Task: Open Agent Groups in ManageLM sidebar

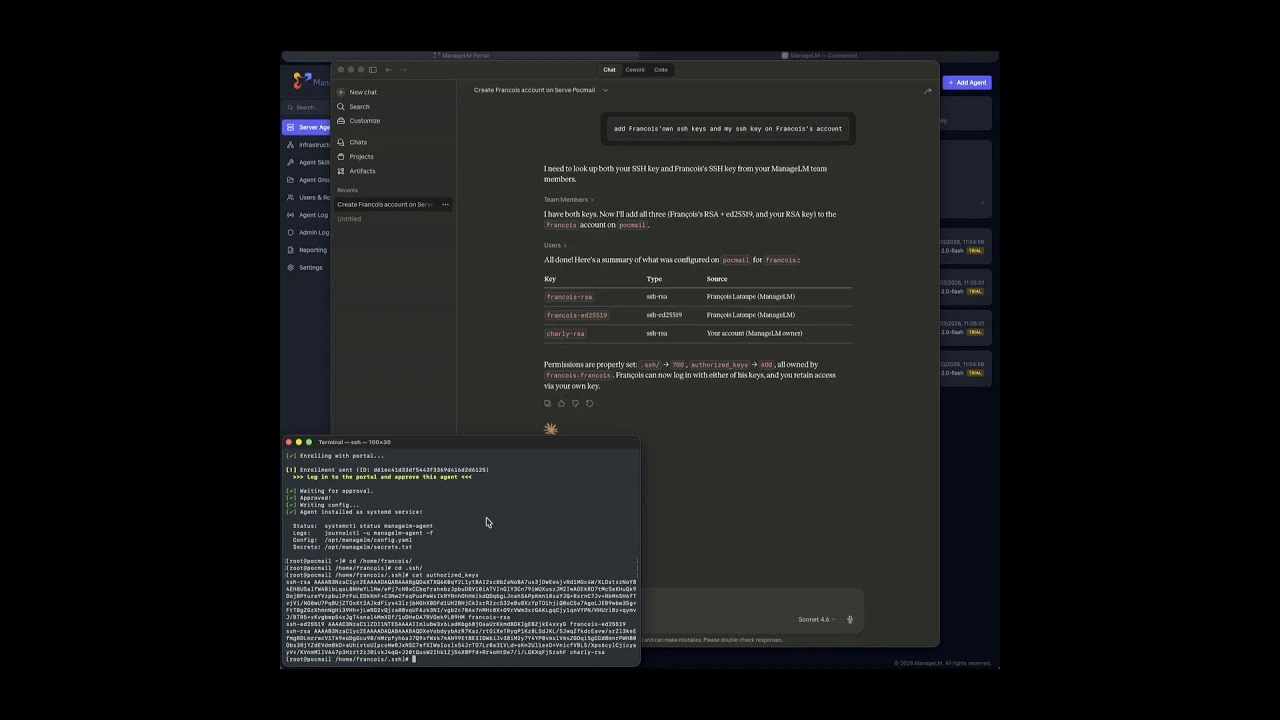Action: (x=307, y=180)
